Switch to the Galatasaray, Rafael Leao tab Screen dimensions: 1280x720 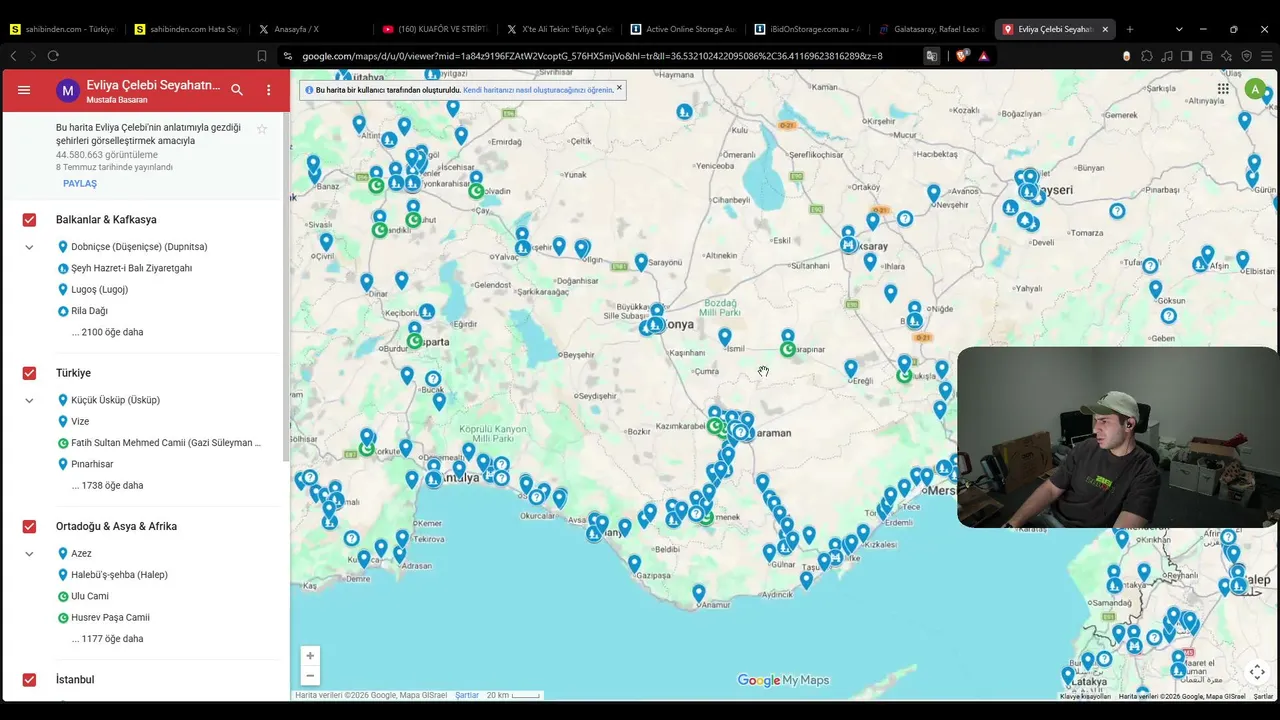930,29
